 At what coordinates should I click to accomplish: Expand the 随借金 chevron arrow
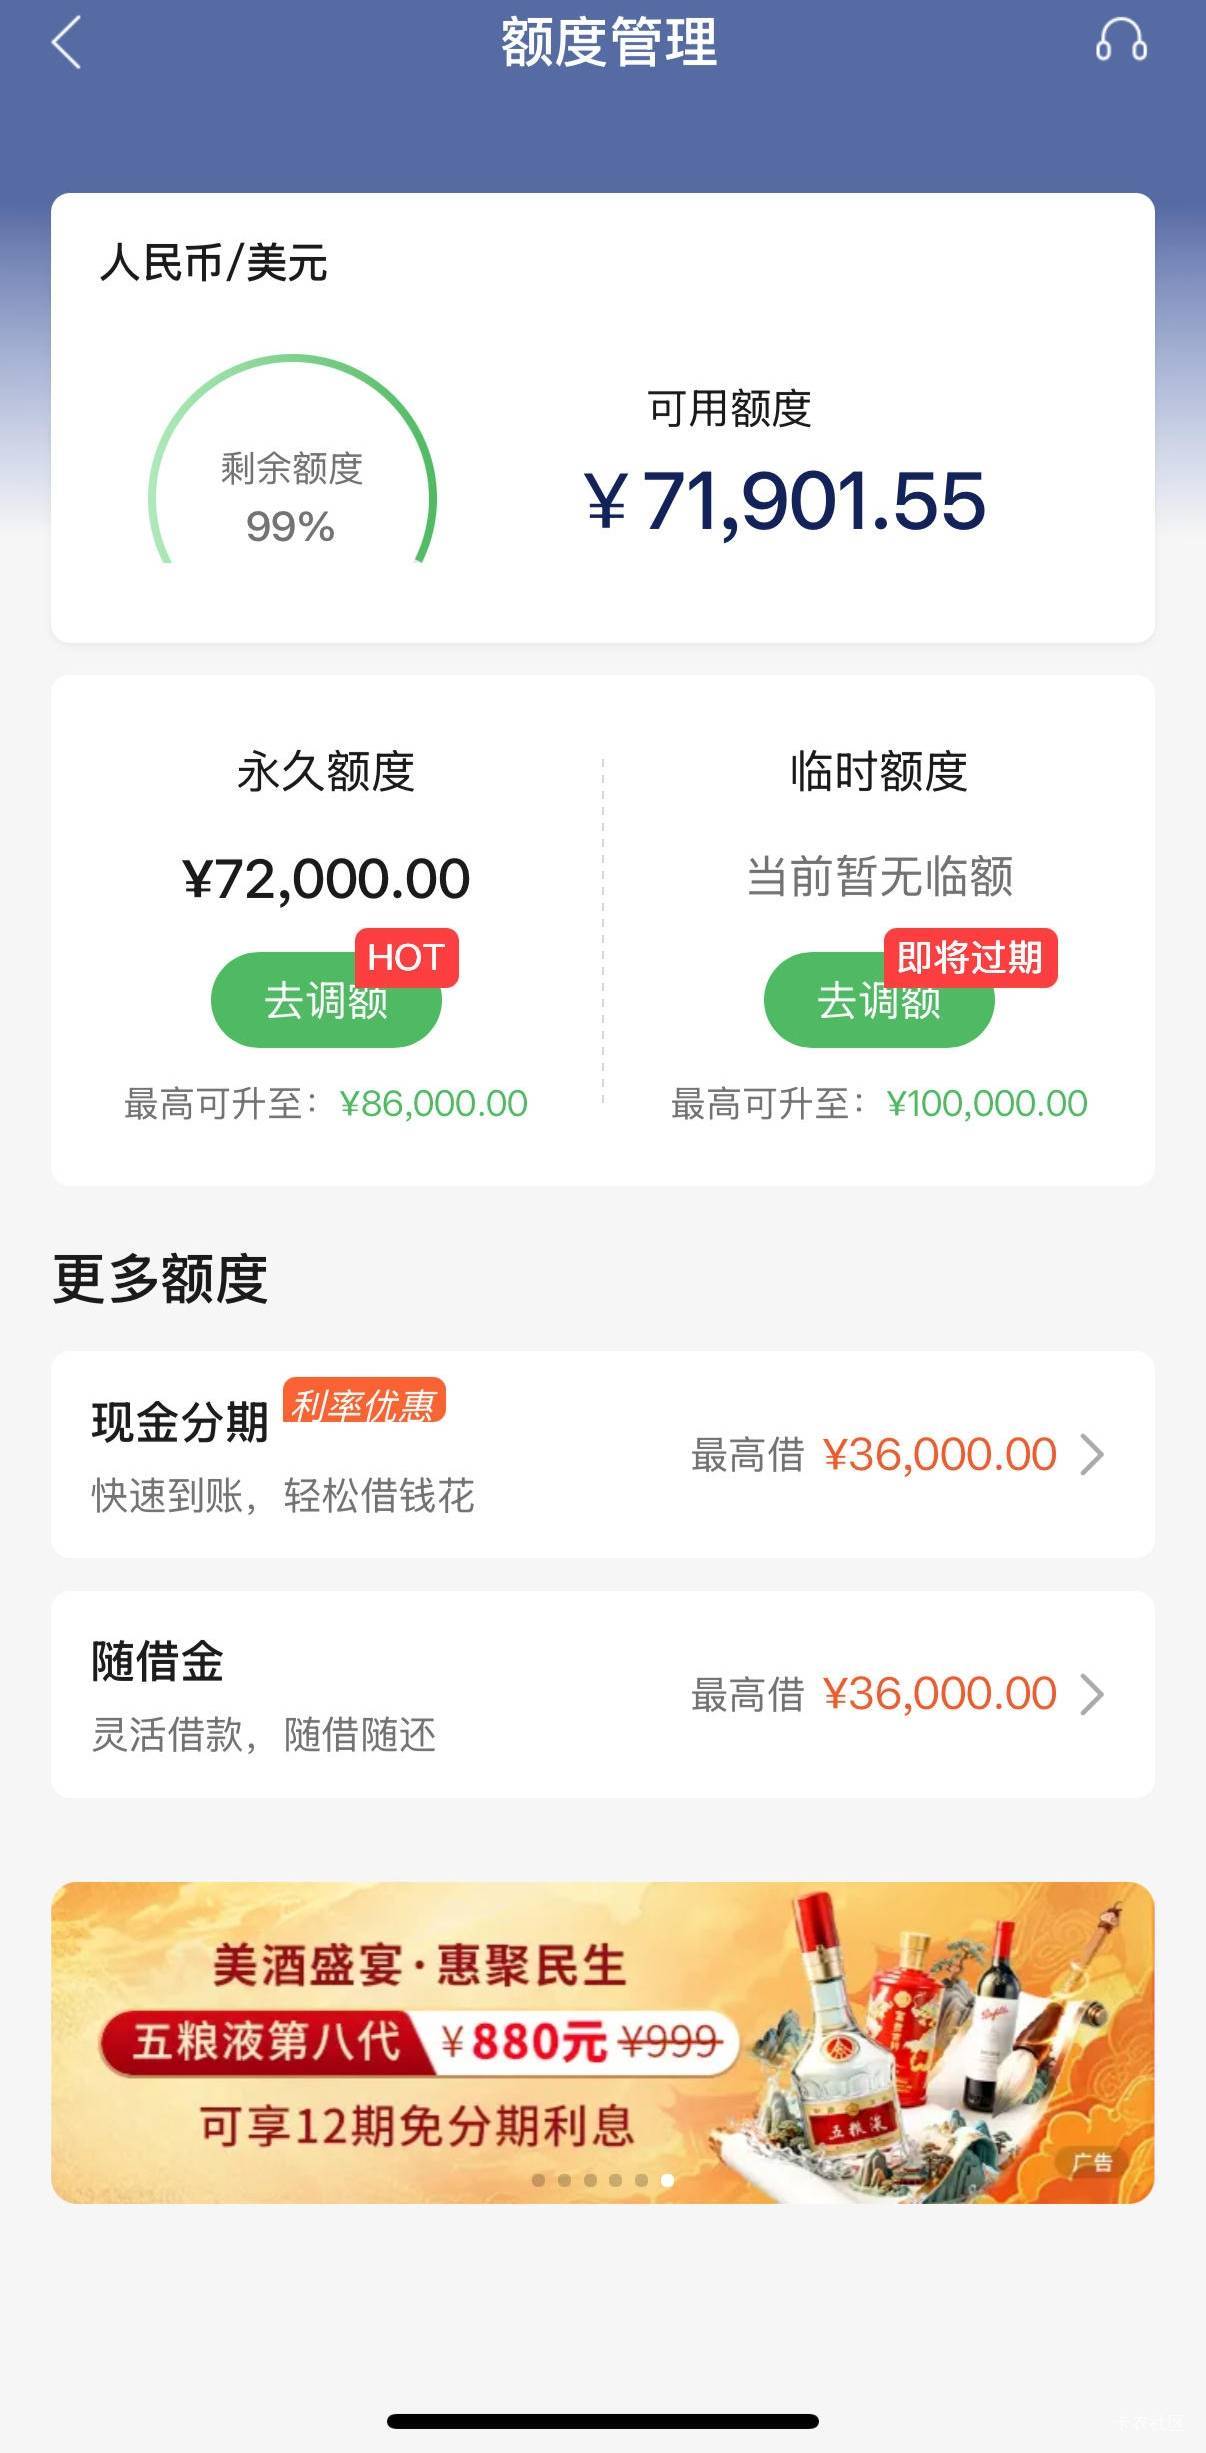click(1093, 1694)
